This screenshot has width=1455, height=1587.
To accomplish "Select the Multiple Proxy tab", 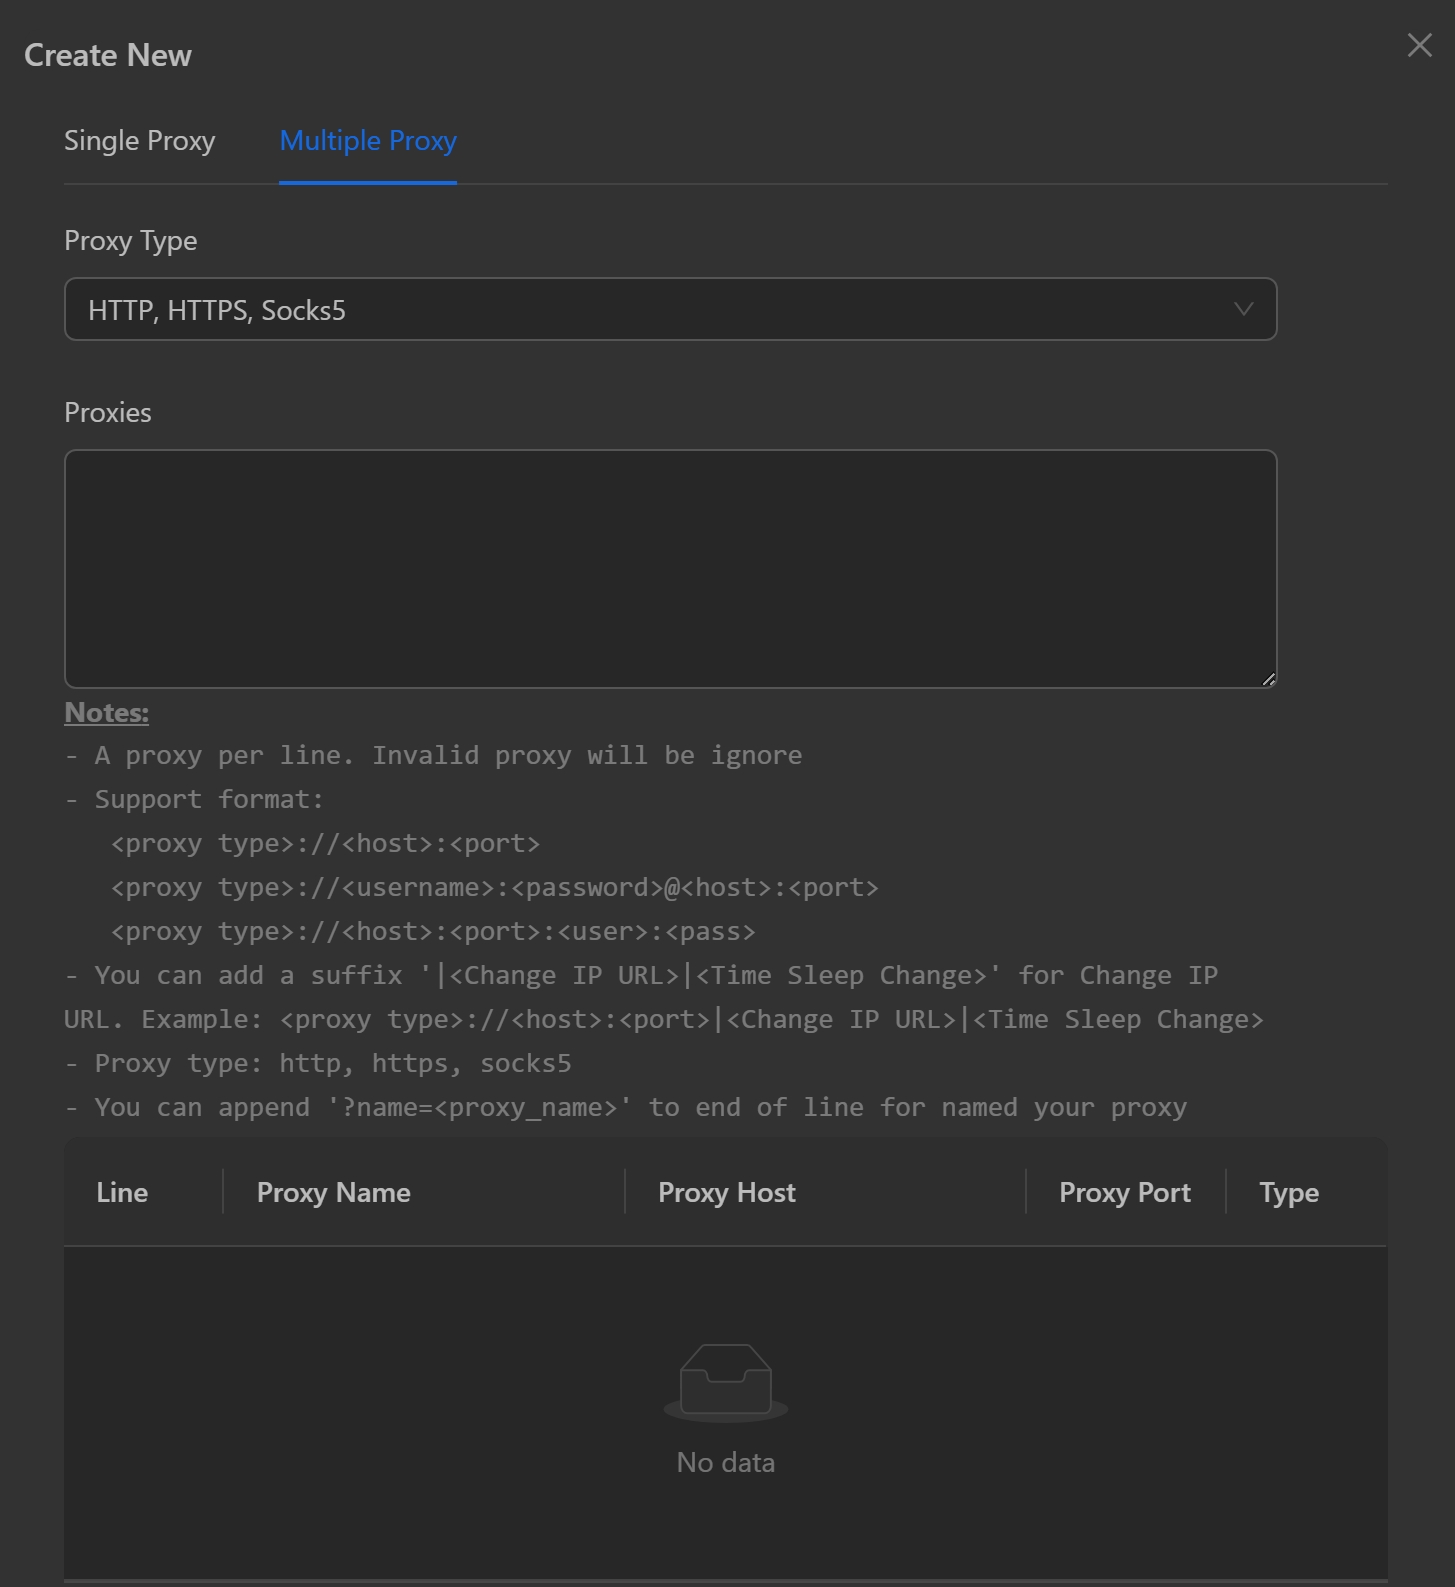I will pos(368,141).
